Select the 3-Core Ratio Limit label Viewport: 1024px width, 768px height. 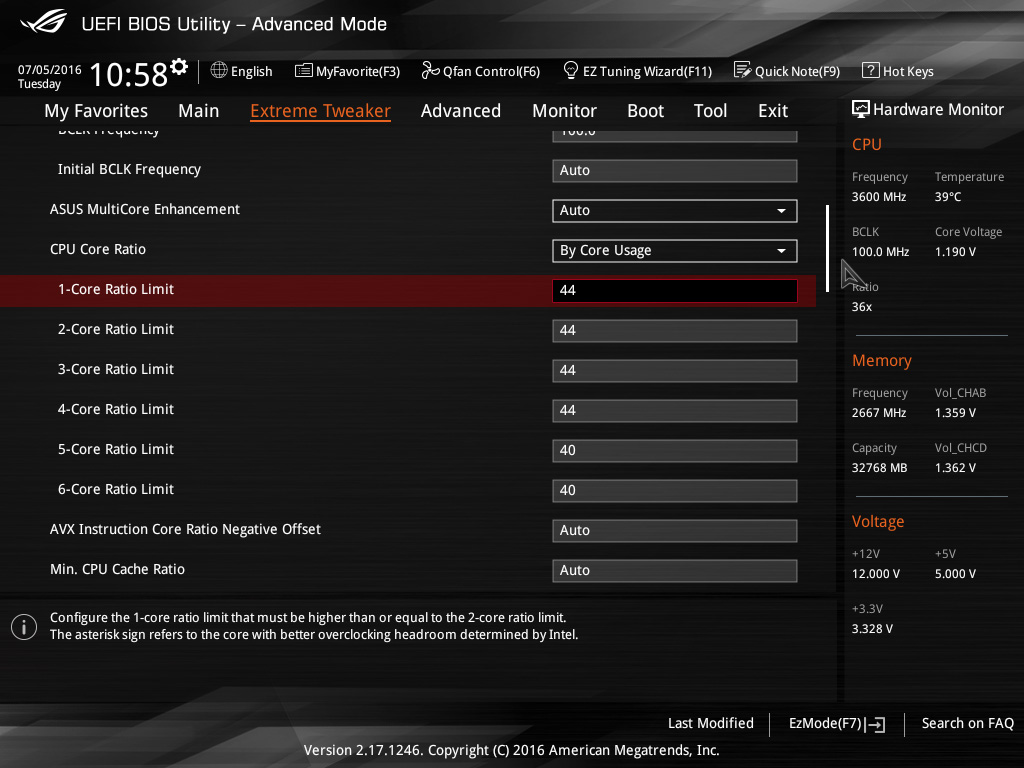[x=116, y=369]
